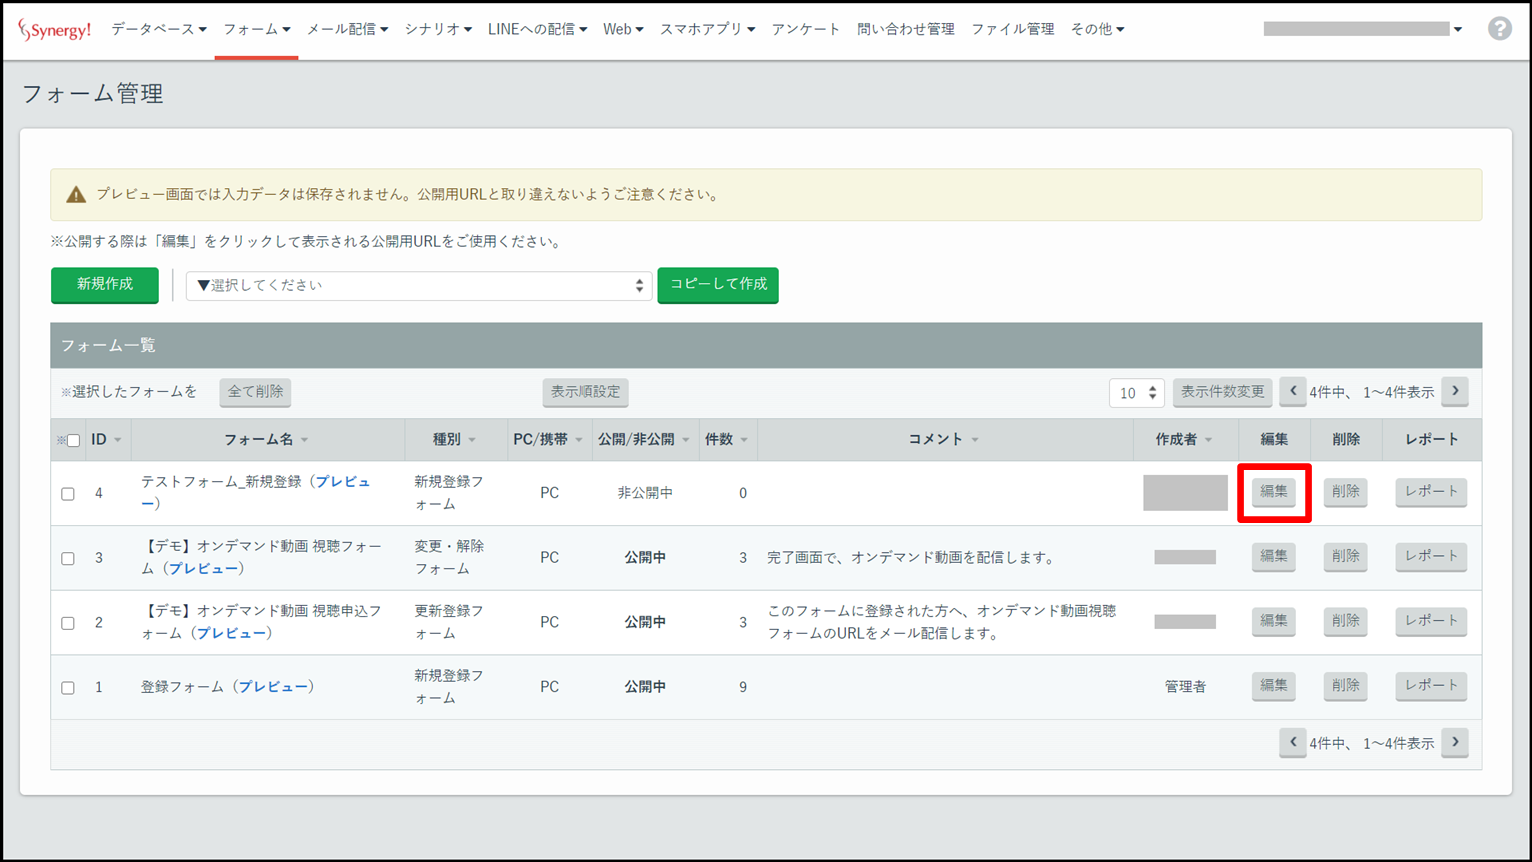Go to ファイル管理 in navigation

(1012, 30)
